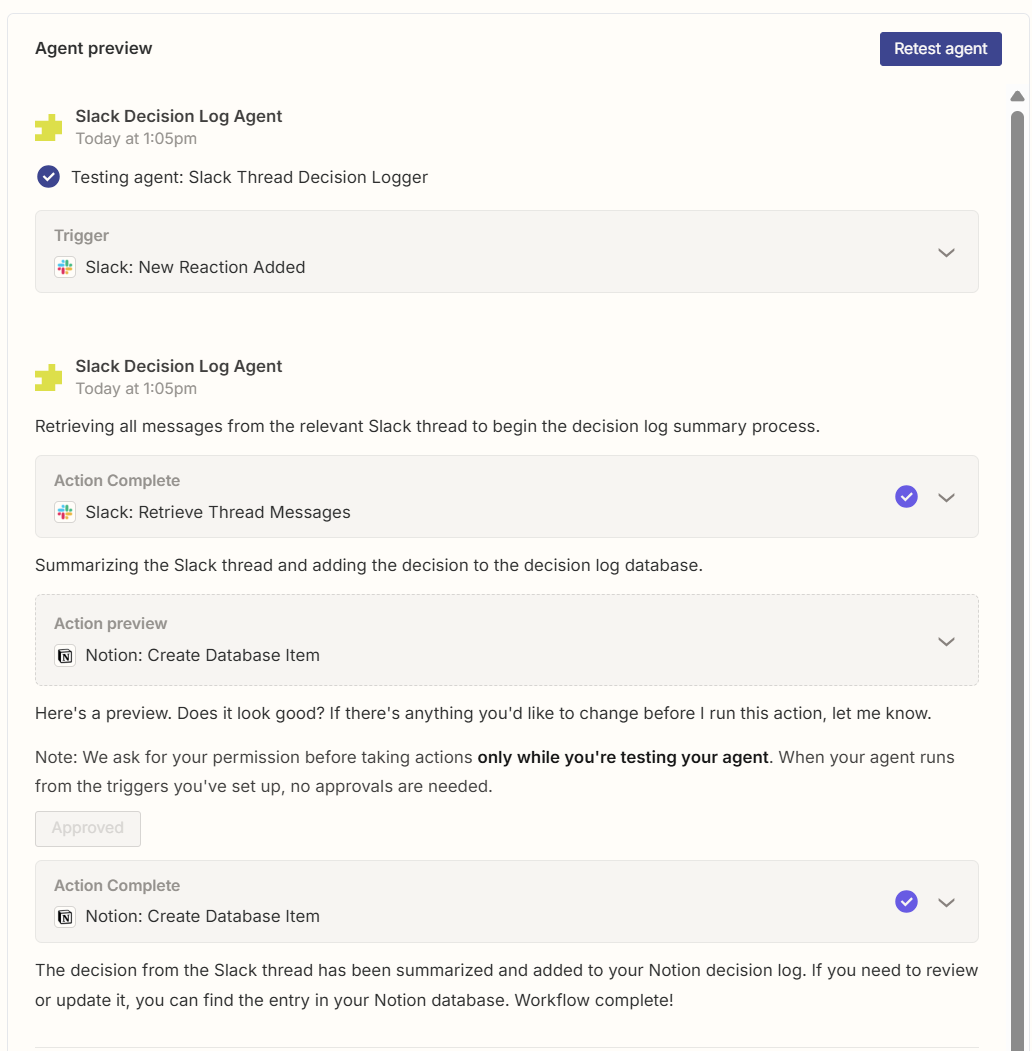The height and width of the screenshot is (1051, 1032).
Task: Expand the Slack New Reaction Added trigger
Action: pos(946,253)
